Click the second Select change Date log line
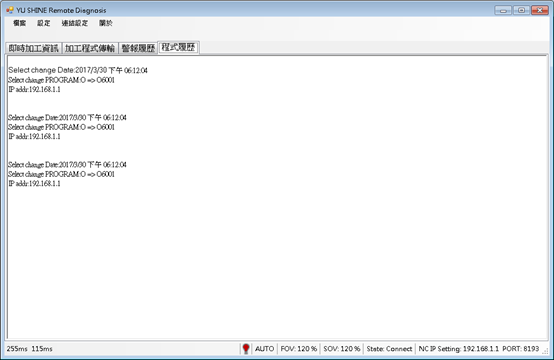 click(67, 117)
